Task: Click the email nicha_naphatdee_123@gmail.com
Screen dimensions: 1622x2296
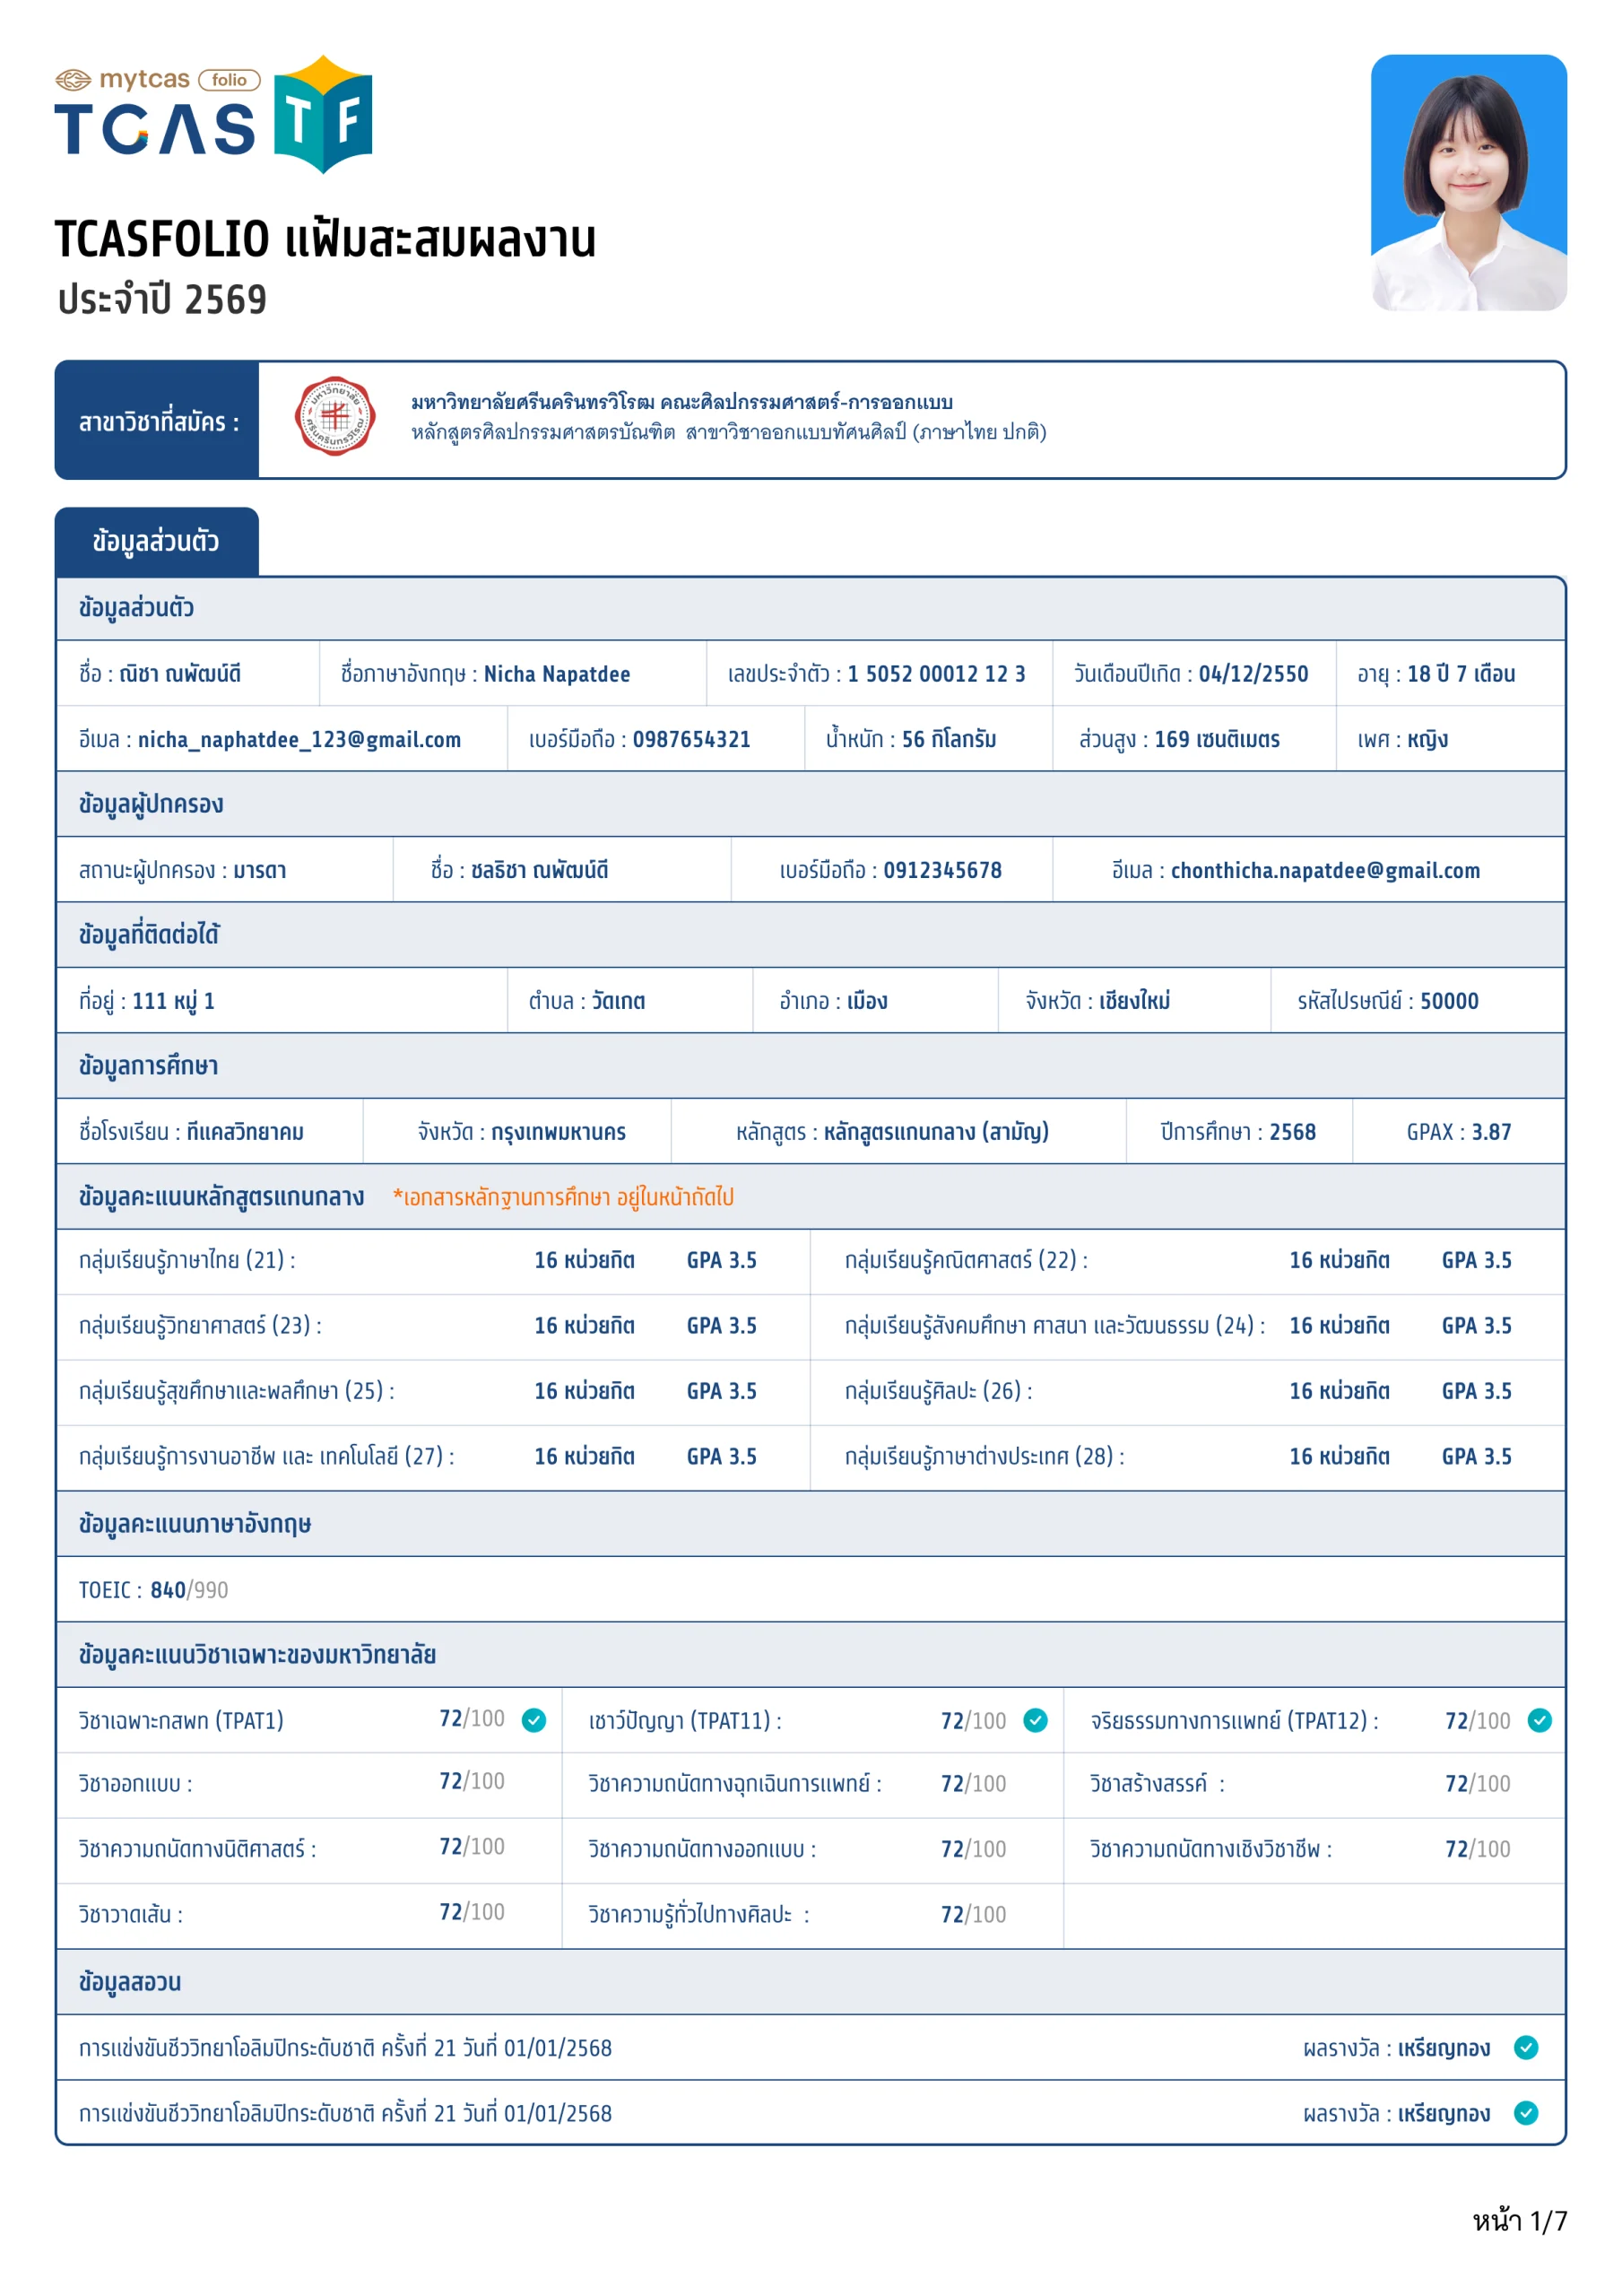Action: [x=299, y=740]
